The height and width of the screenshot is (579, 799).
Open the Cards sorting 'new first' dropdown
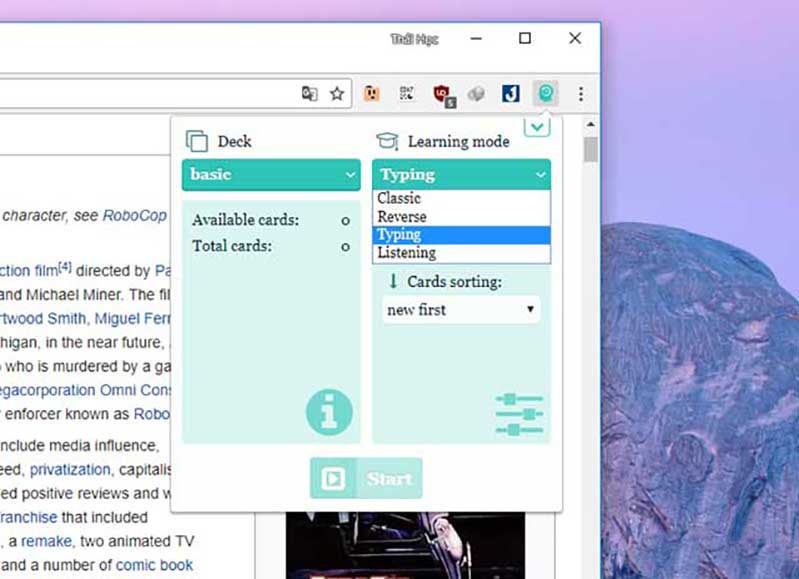pyautogui.click(x=461, y=310)
